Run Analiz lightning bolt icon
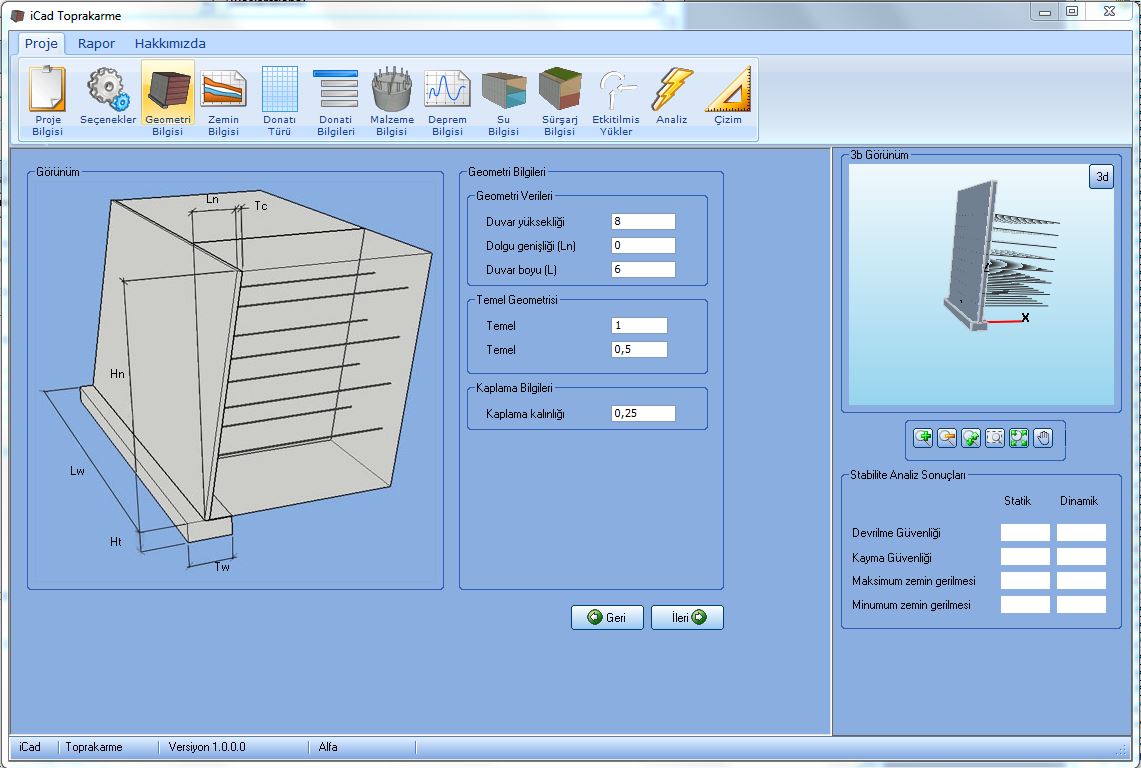1141x768 pixels. point(672,96)
